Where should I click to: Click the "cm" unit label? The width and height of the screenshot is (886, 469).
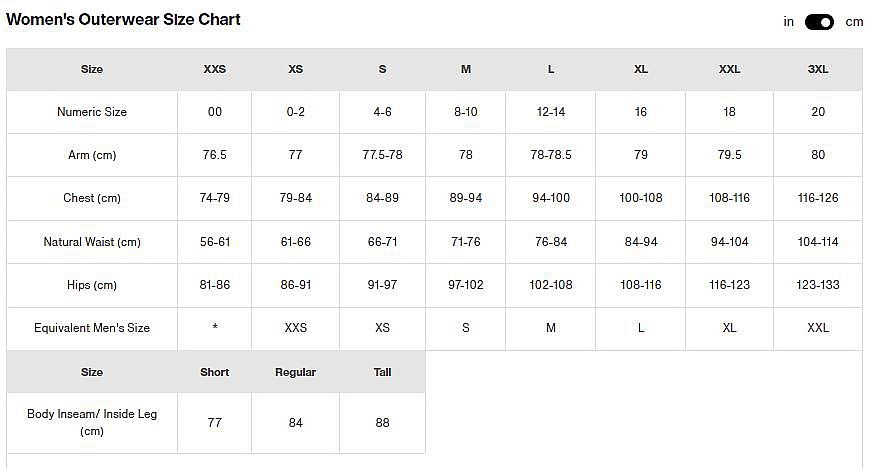tap(854, 22)
